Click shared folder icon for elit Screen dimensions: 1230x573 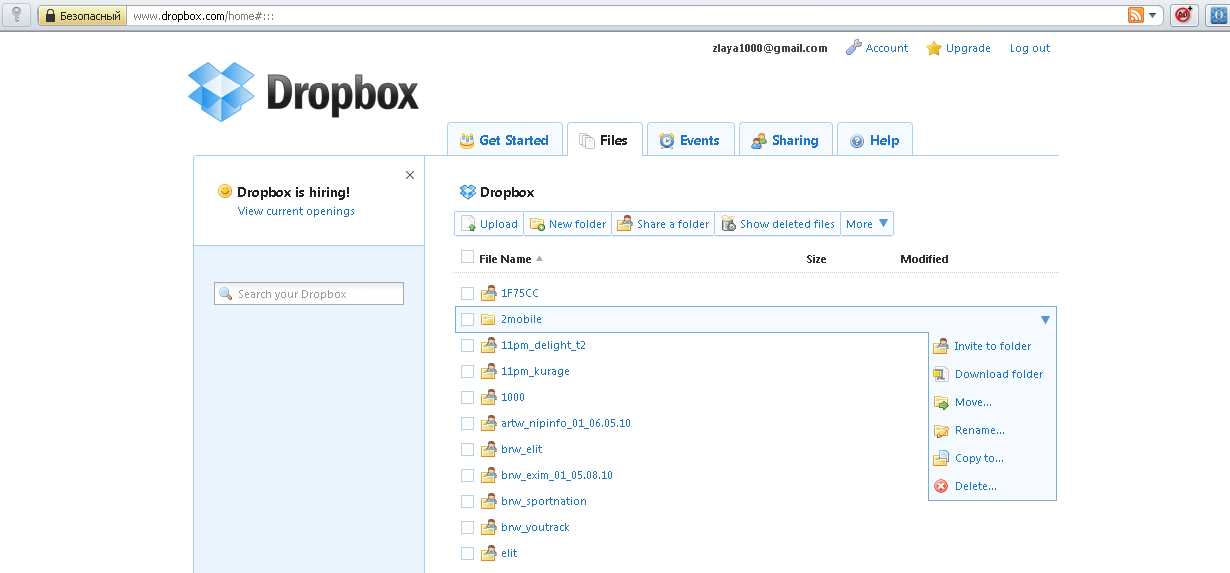[x=489, y=553]
